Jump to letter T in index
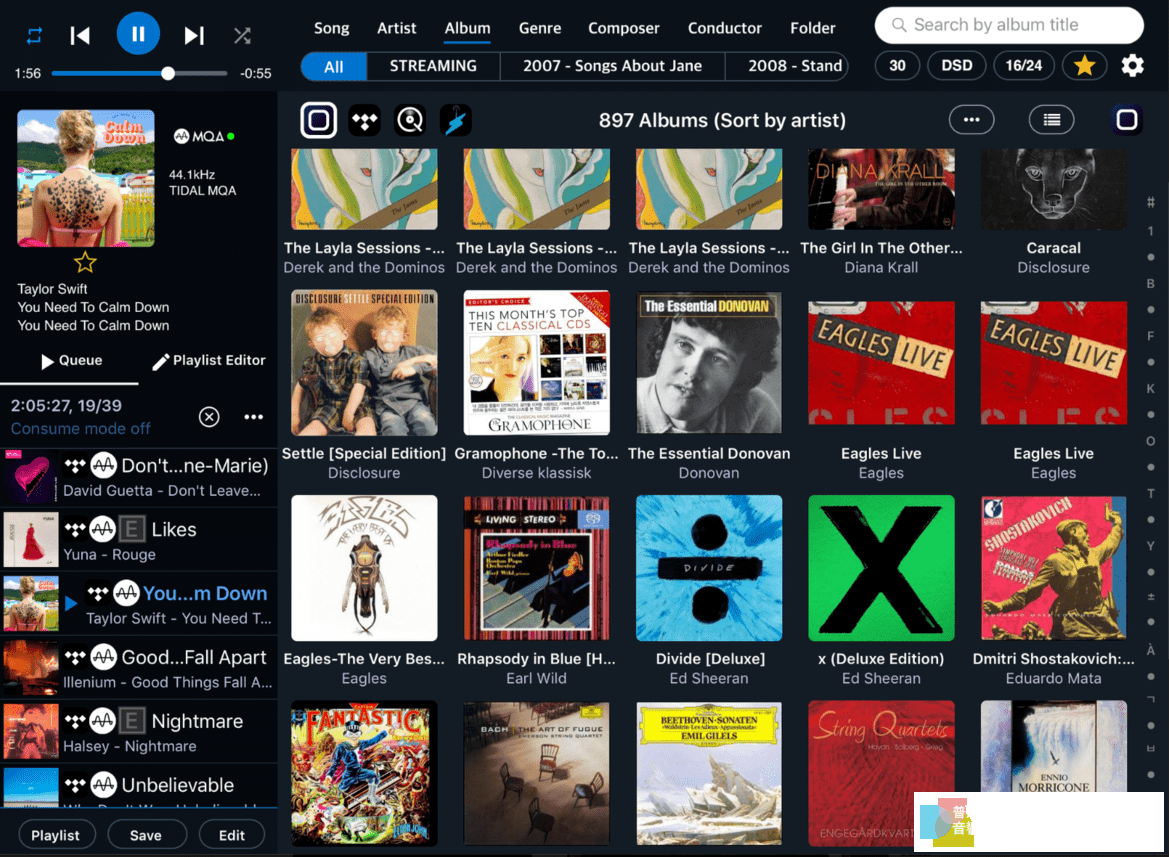The width and height of the screenshot is (1169, 857). 1150,493
